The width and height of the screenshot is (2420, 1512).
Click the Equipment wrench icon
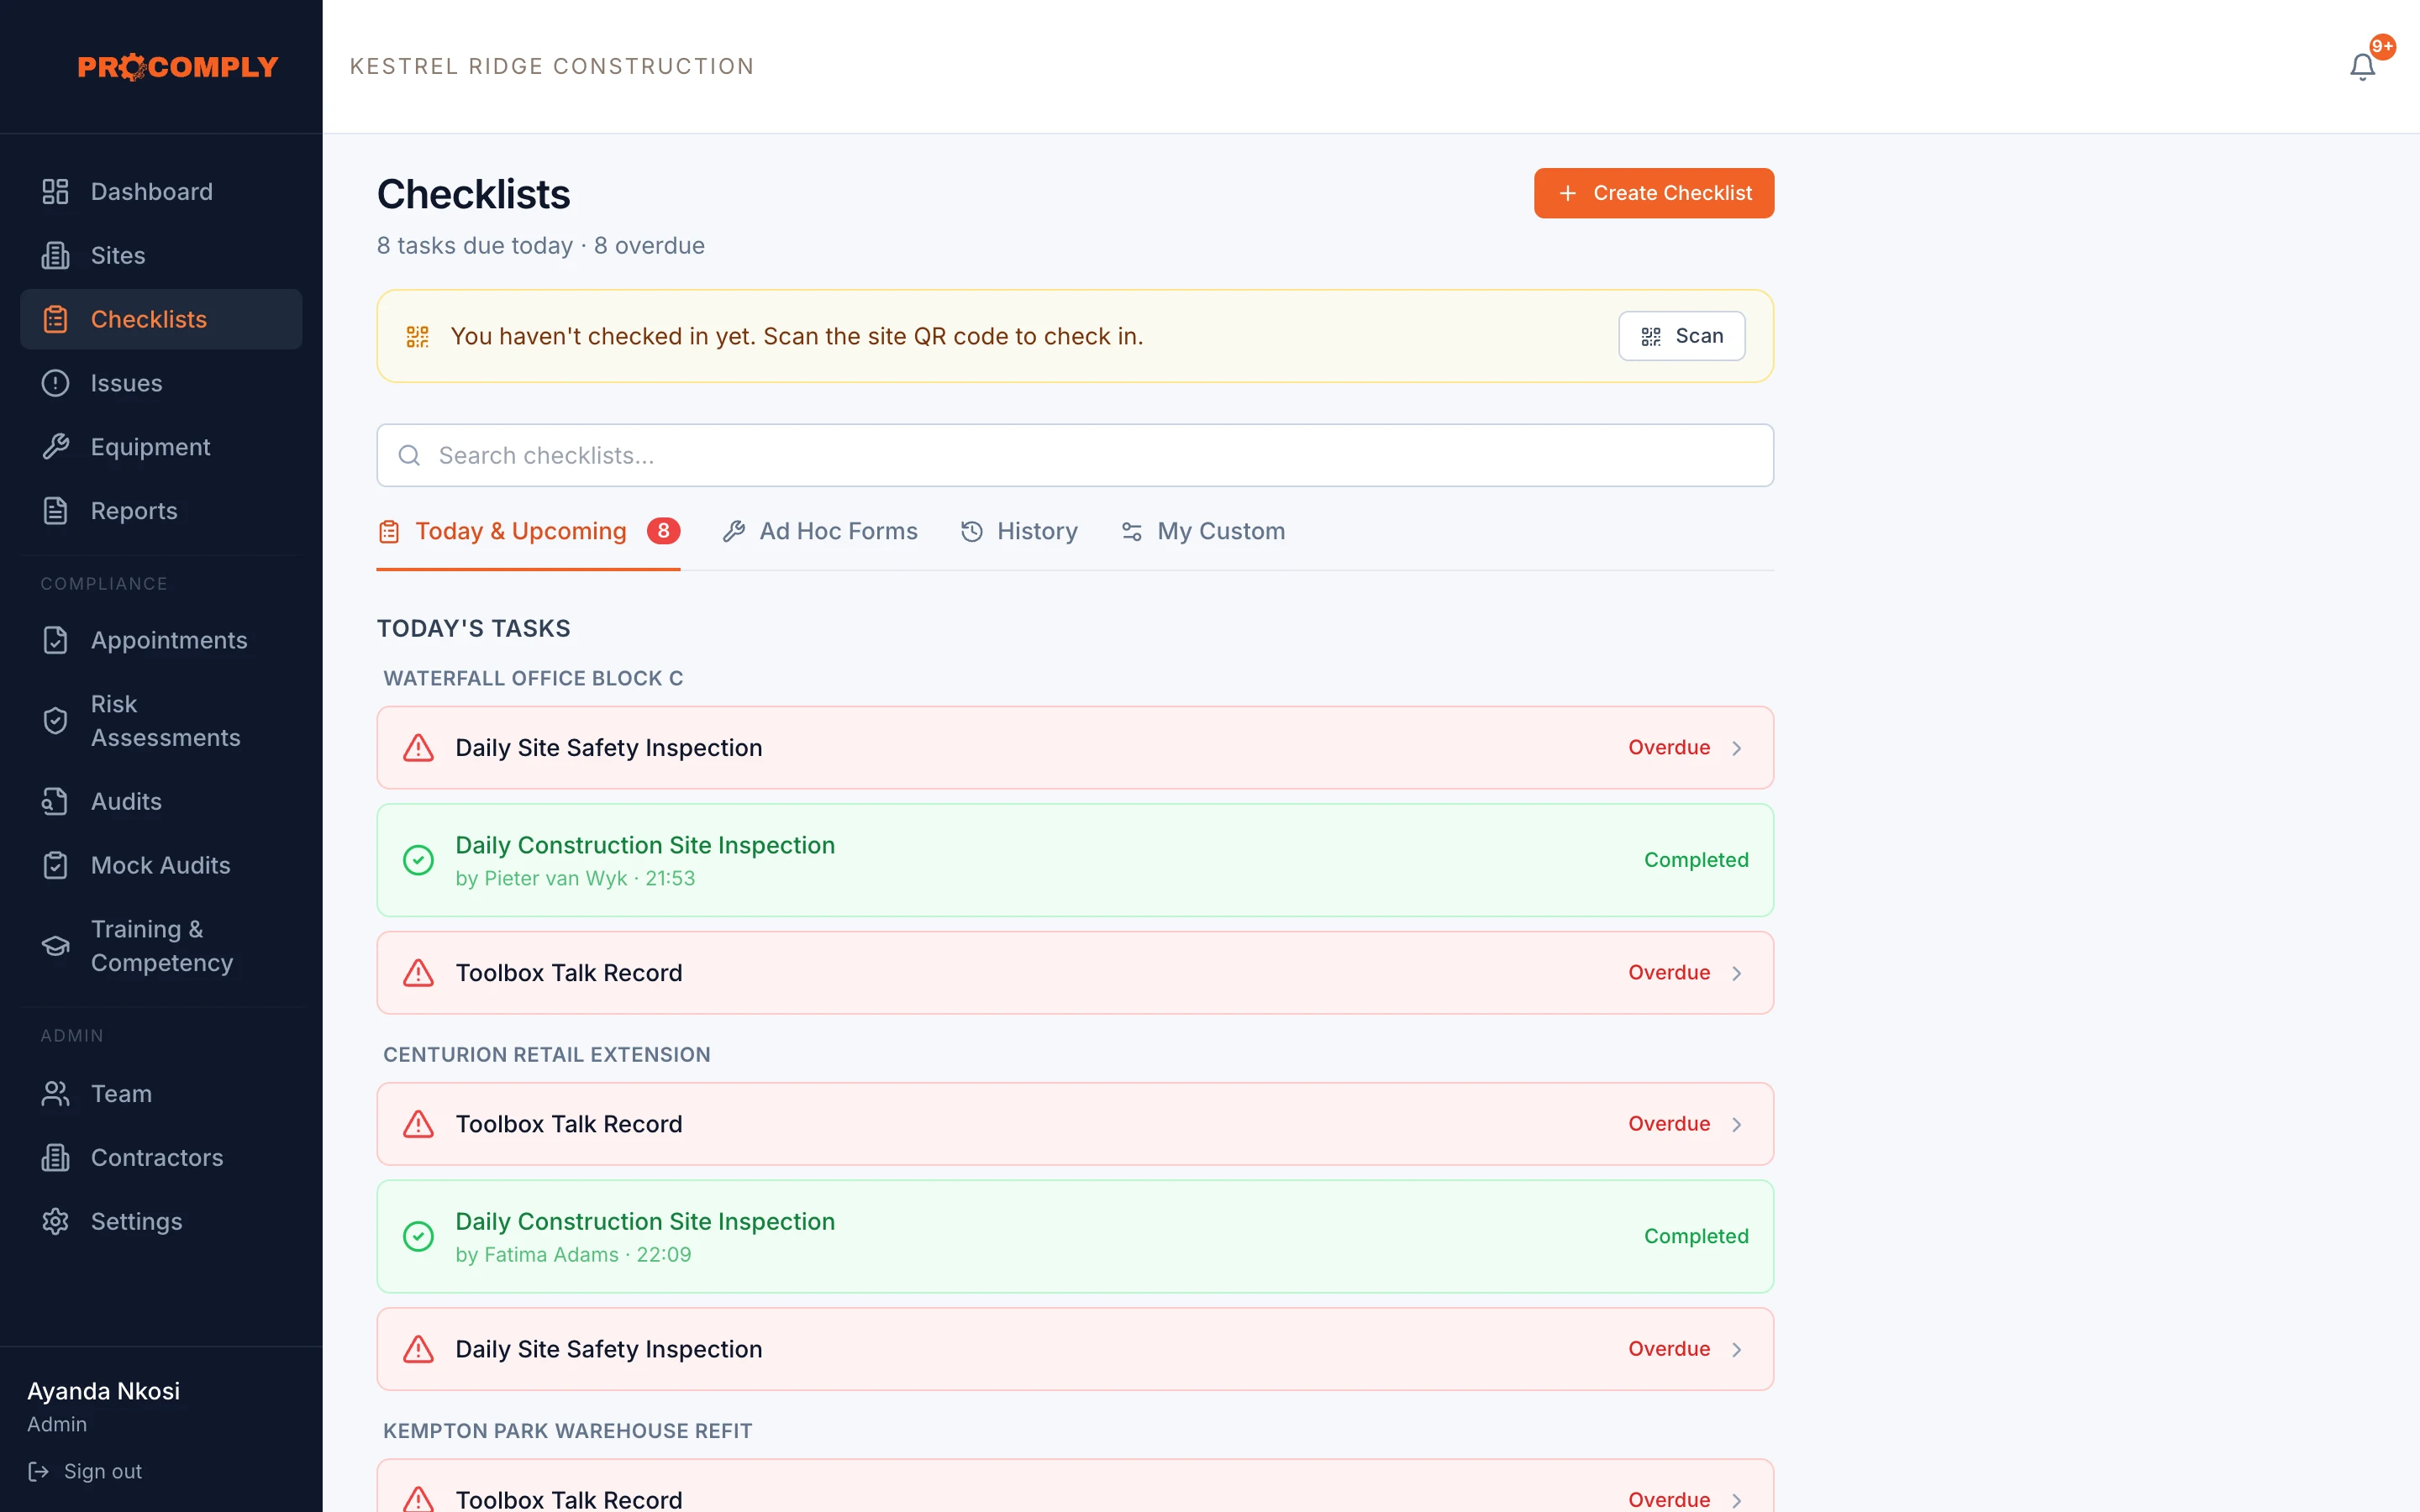click(55, 447)
